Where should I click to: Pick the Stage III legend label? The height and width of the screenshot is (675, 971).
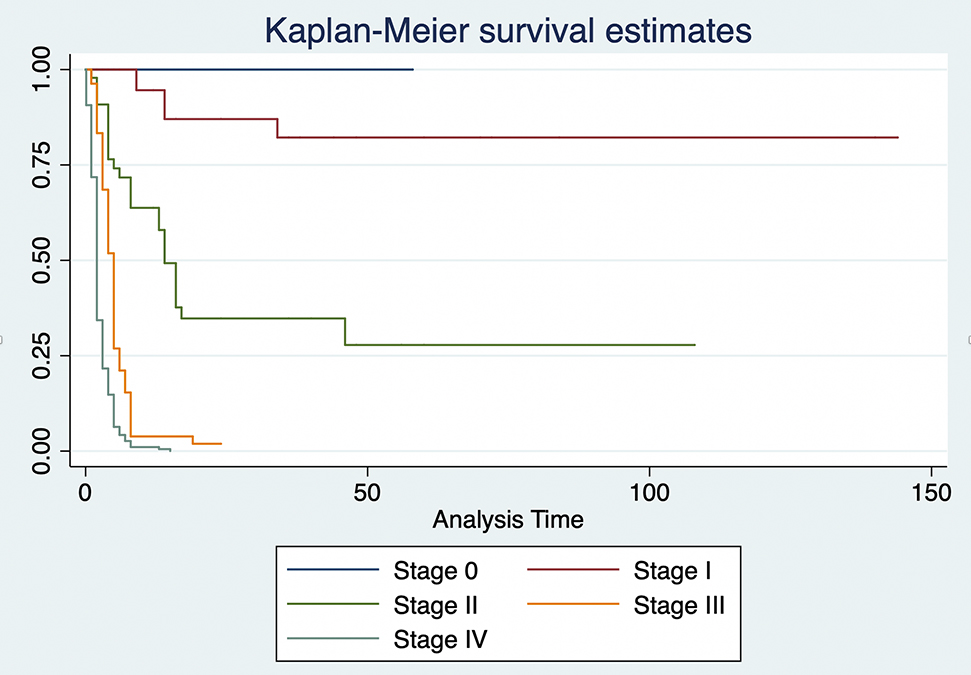678,604
